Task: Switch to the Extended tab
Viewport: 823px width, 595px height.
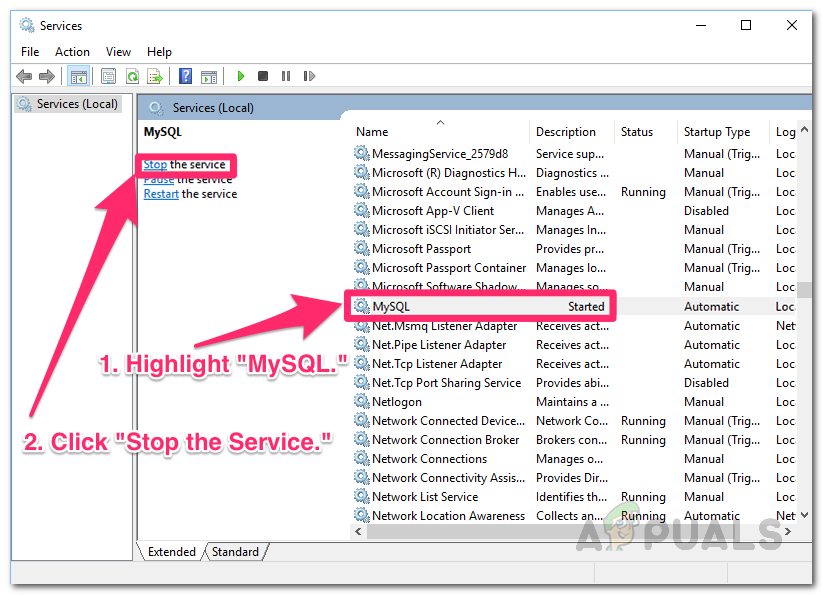Action: (172, 552)
